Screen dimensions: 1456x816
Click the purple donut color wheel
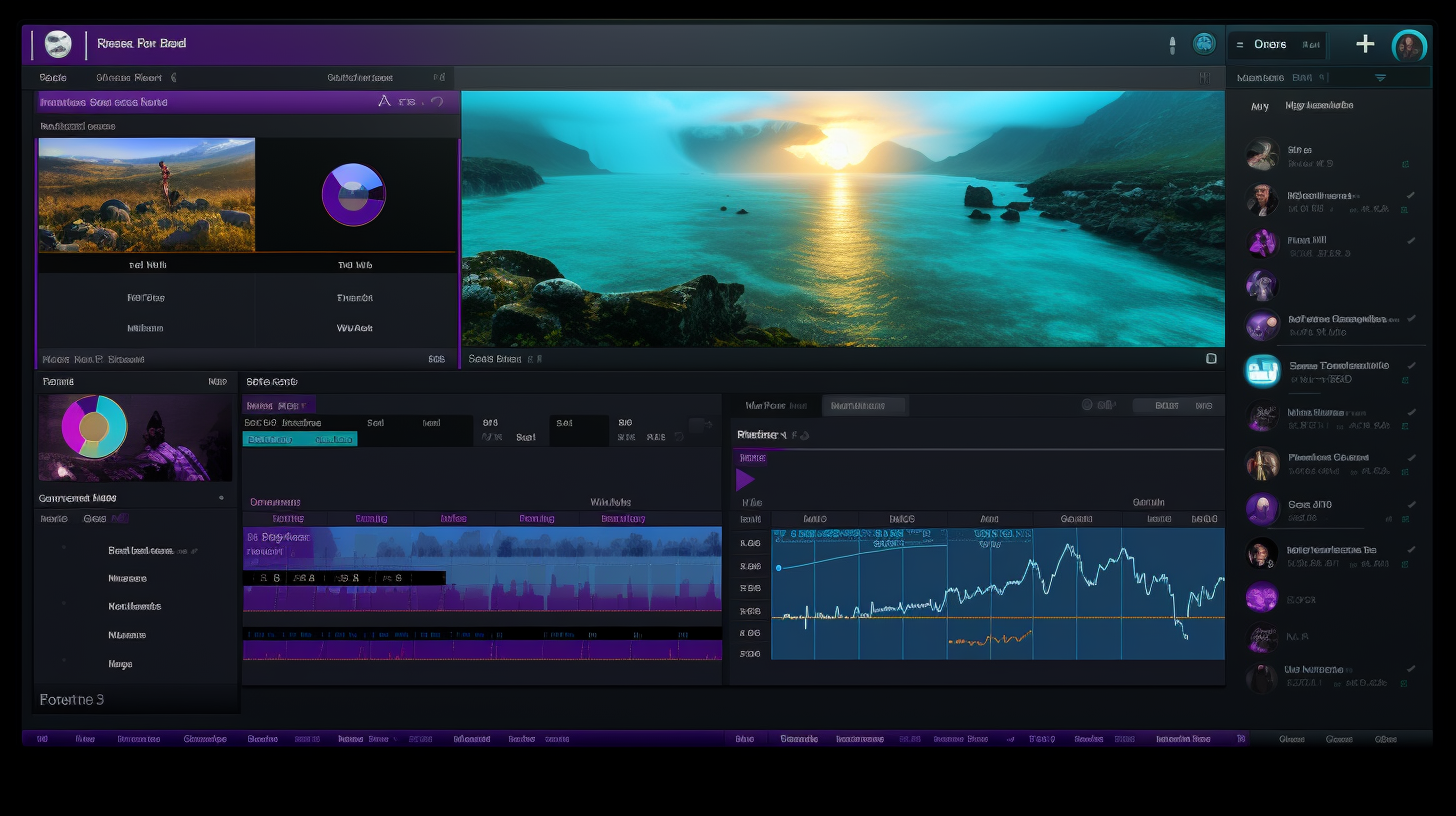[353, 195]
